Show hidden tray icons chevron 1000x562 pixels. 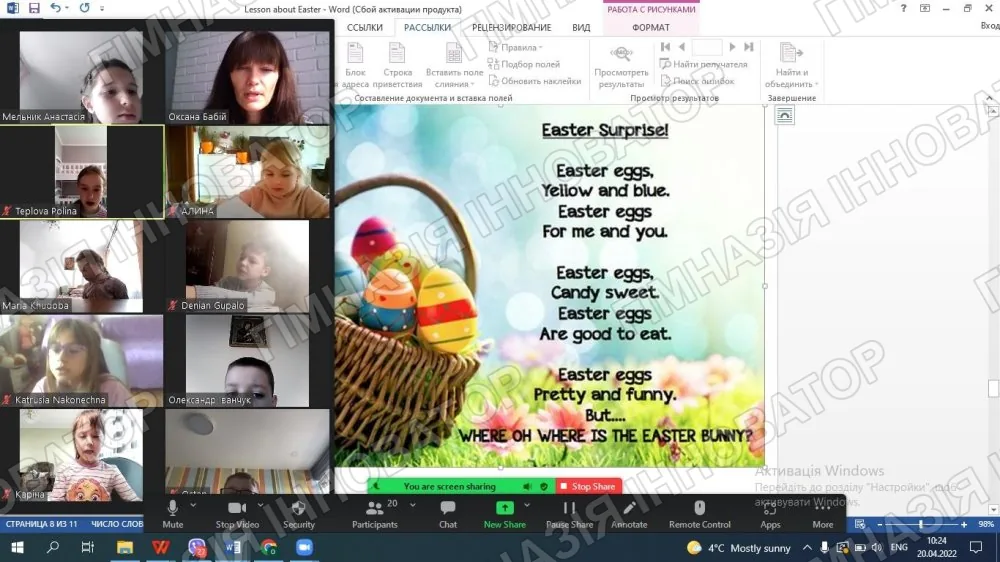tap(807, 547)
